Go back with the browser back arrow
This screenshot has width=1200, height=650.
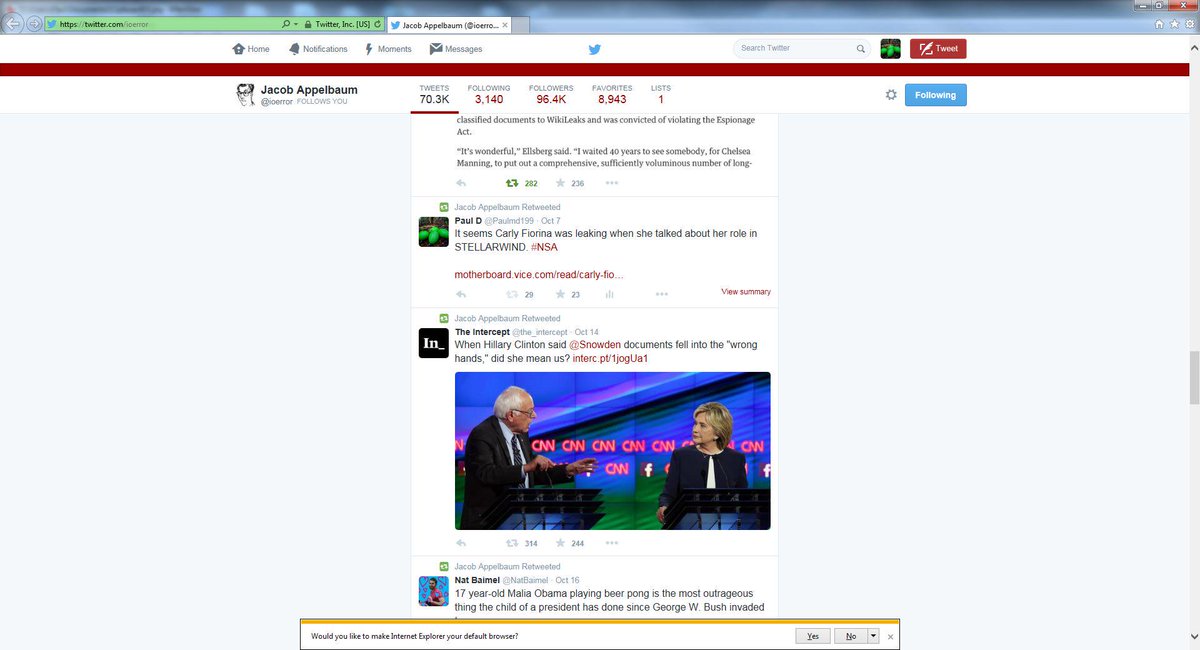(x=14, y=24)
